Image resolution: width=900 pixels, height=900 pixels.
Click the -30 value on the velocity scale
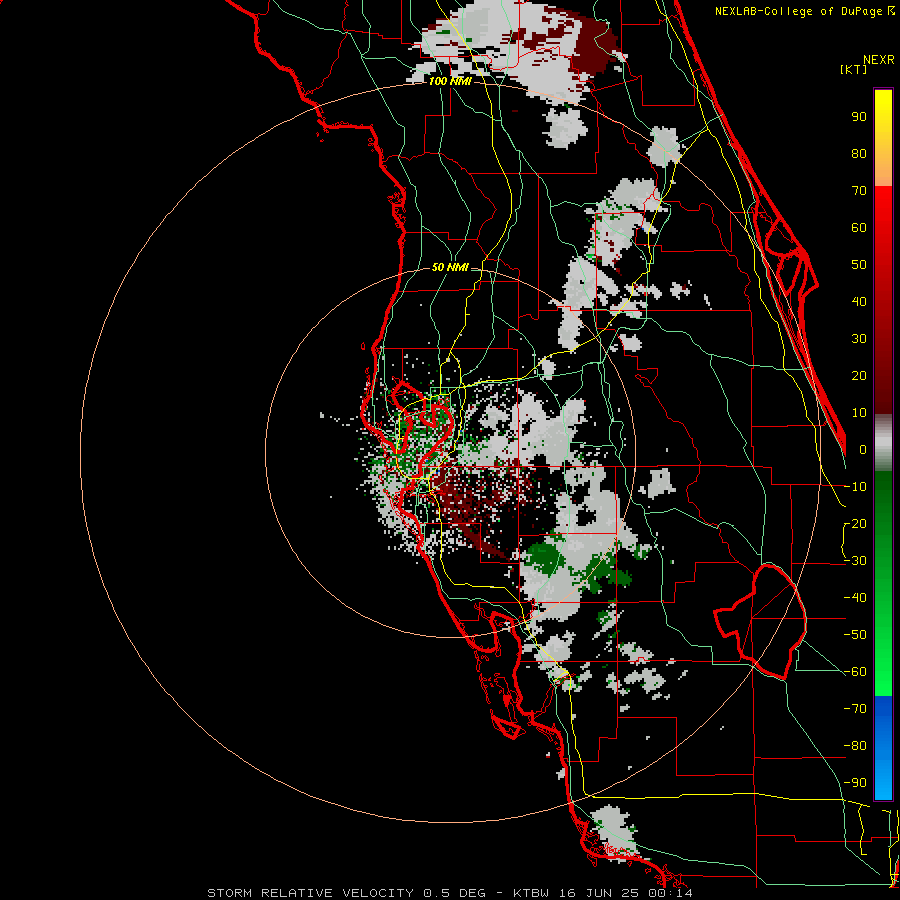[855, 561]
